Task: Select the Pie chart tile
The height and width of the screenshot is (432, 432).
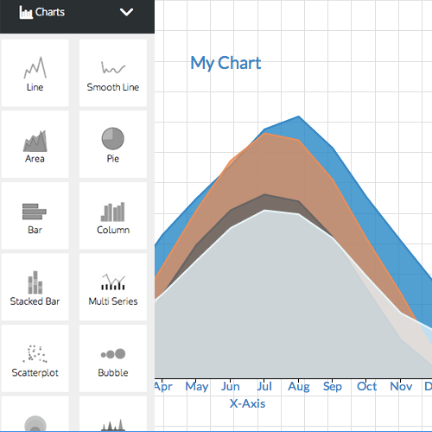Action: tap(113, 144)
